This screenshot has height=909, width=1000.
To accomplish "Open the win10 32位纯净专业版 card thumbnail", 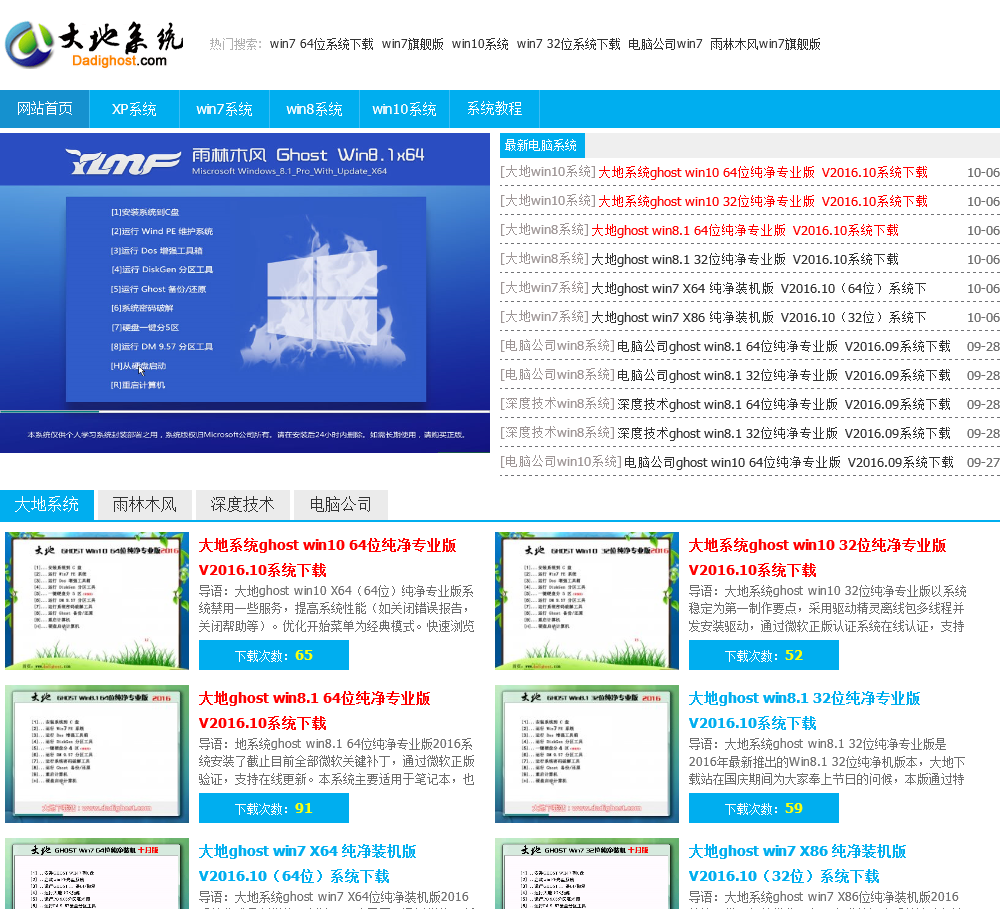I will coord(587,601).
